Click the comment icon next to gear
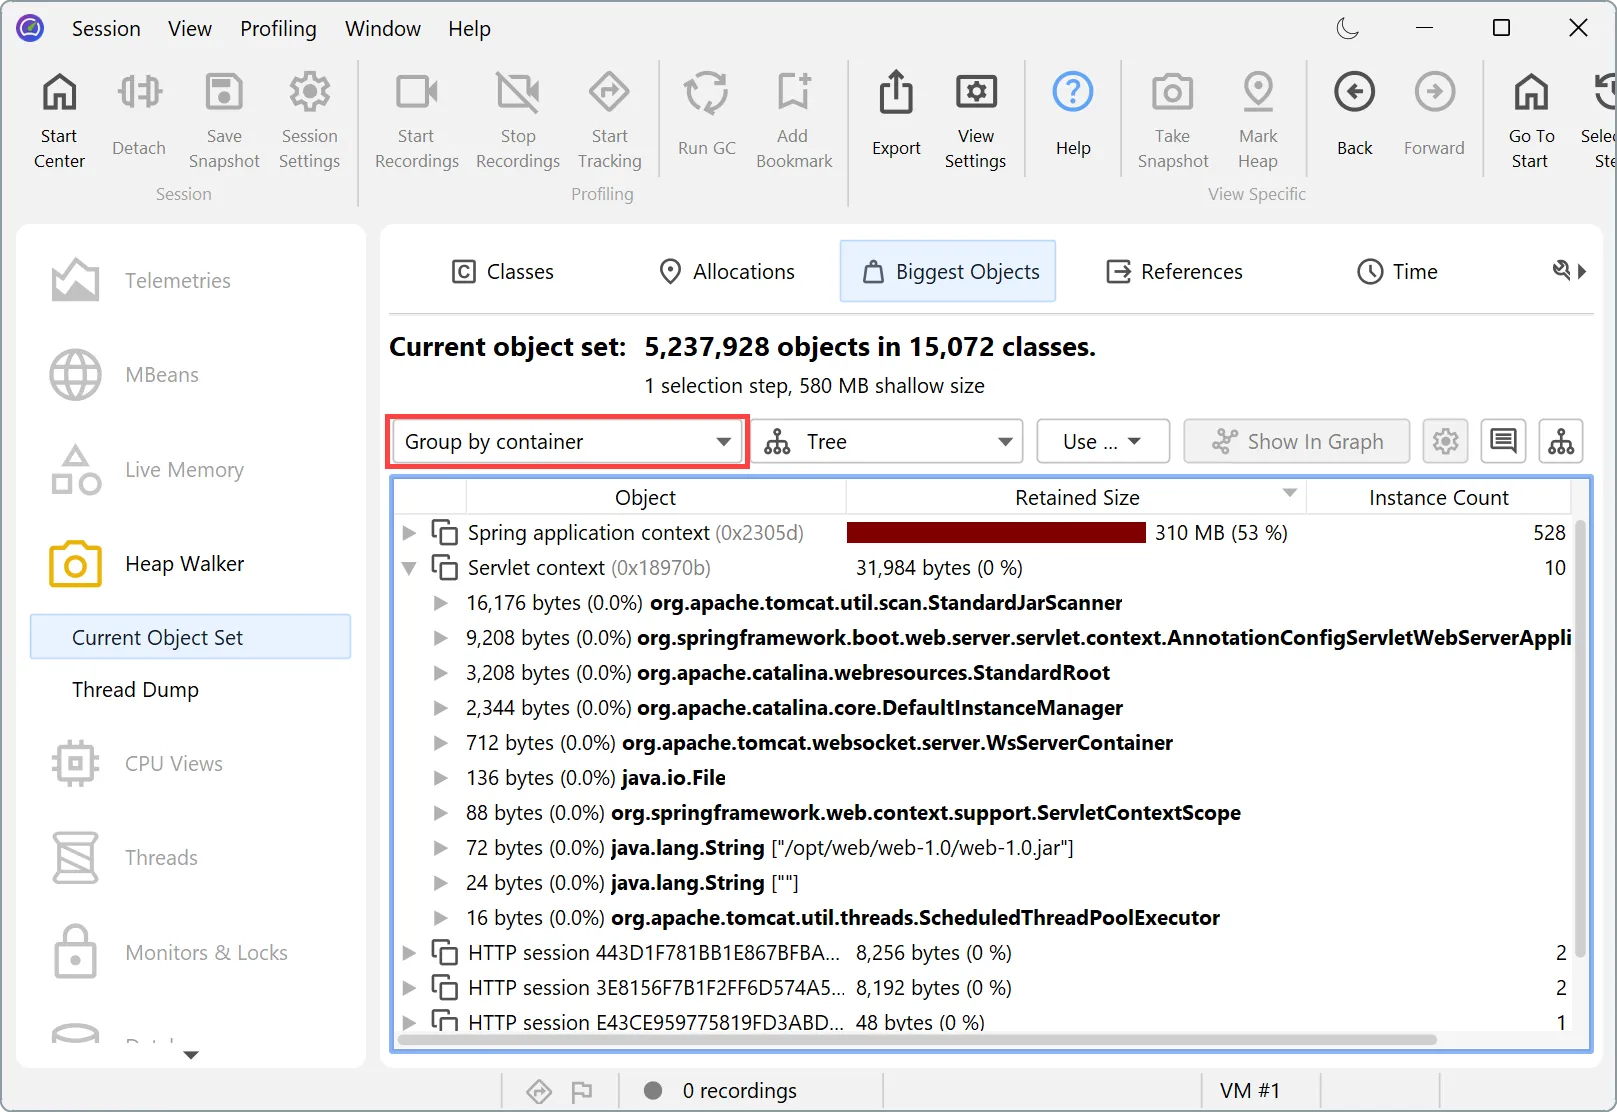1617x1112 pixels. pyautogui.click(x=1503, y=442)
